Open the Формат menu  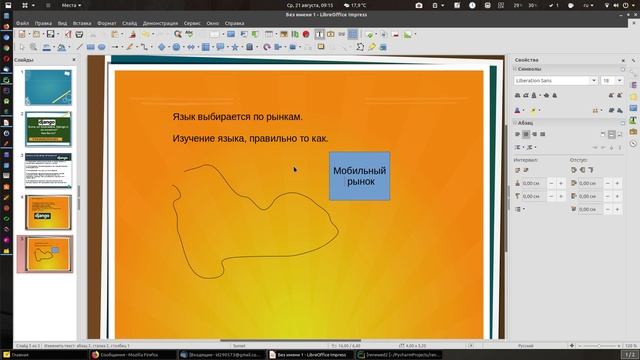point(107,23)
